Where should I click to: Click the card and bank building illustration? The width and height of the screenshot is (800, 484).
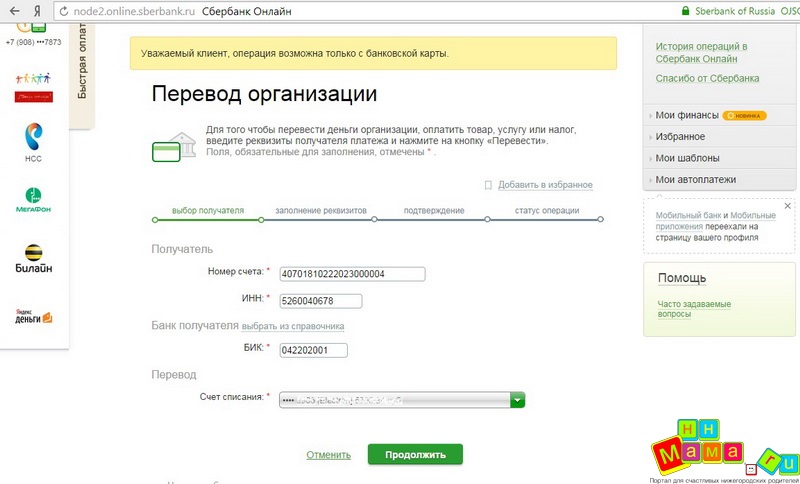174,147
